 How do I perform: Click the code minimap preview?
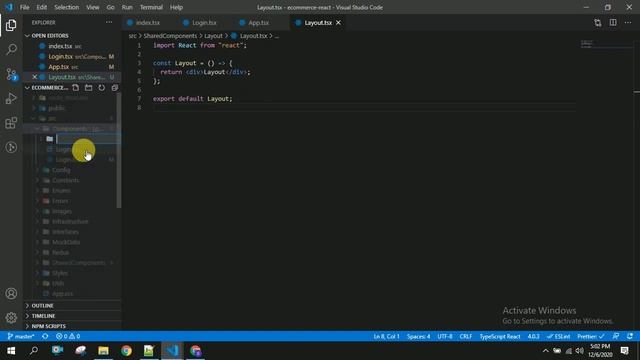click(x=587, y=44)
